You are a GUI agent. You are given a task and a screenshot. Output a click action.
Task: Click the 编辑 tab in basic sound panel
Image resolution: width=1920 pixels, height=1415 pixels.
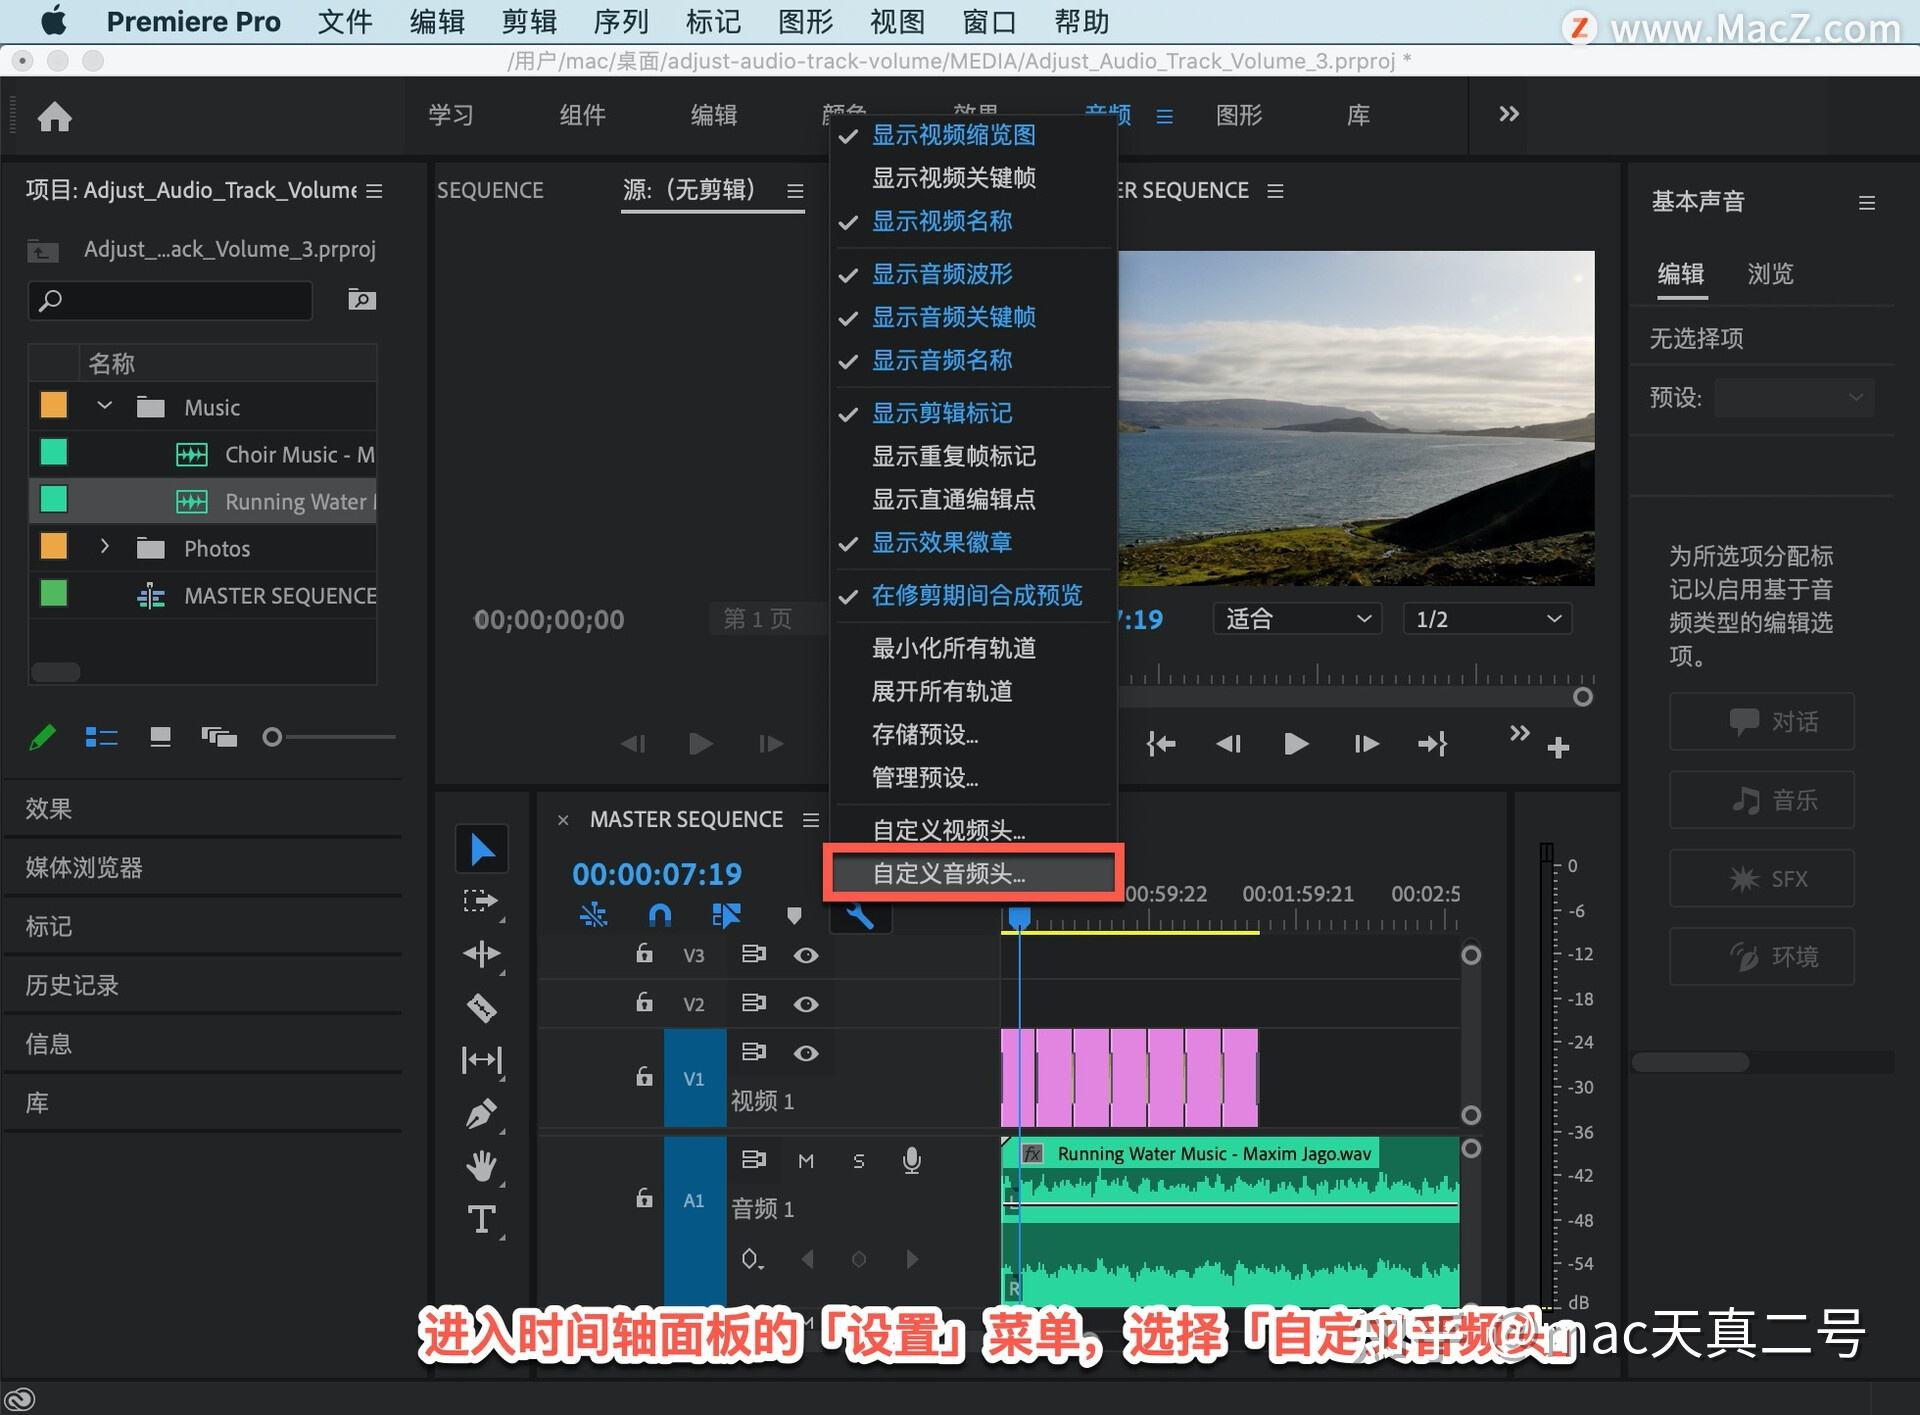(x=1681, y=273)
